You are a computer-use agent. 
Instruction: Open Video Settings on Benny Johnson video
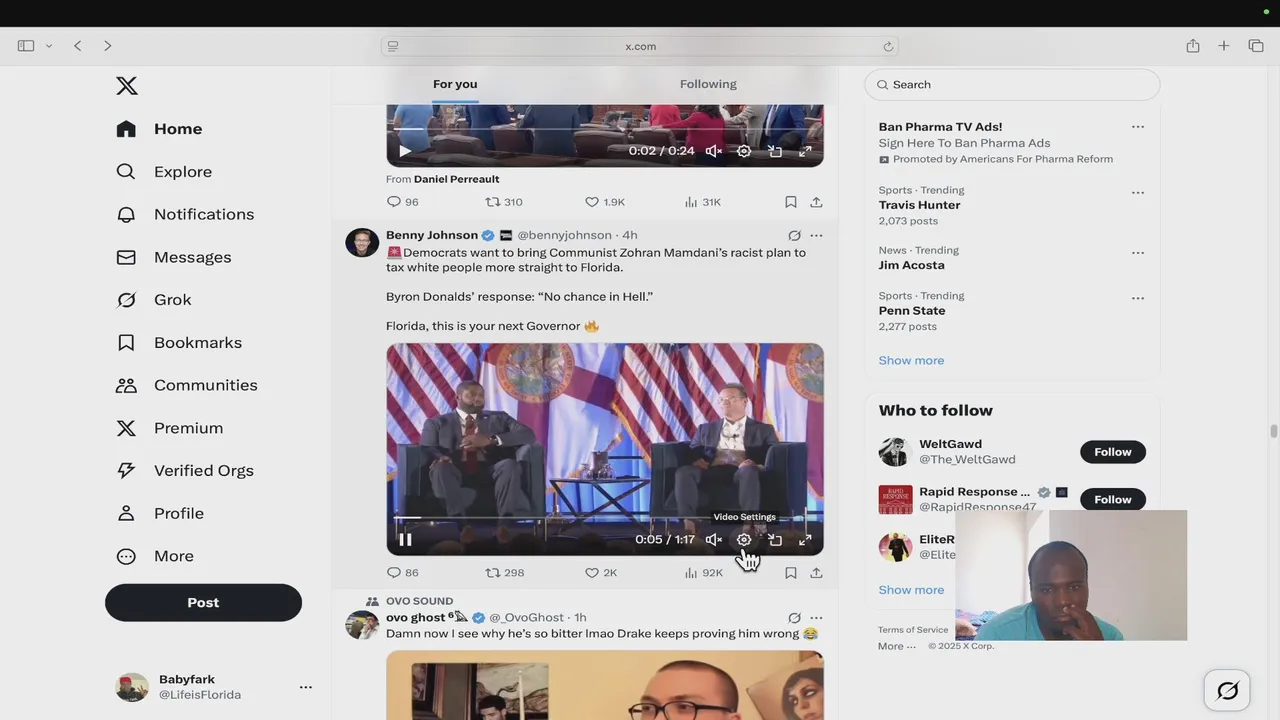[744, 540]
